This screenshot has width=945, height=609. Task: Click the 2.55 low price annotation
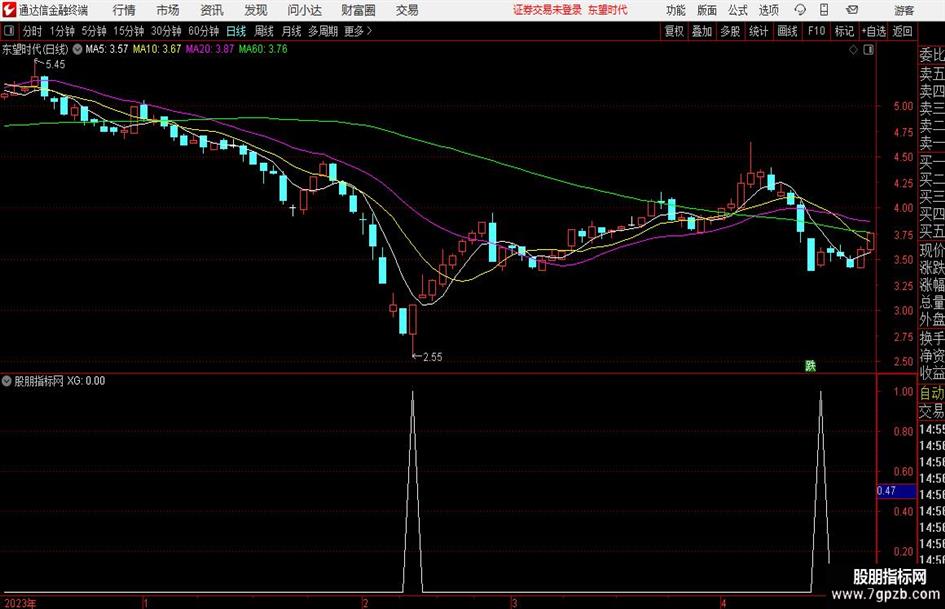pos(432,357)
